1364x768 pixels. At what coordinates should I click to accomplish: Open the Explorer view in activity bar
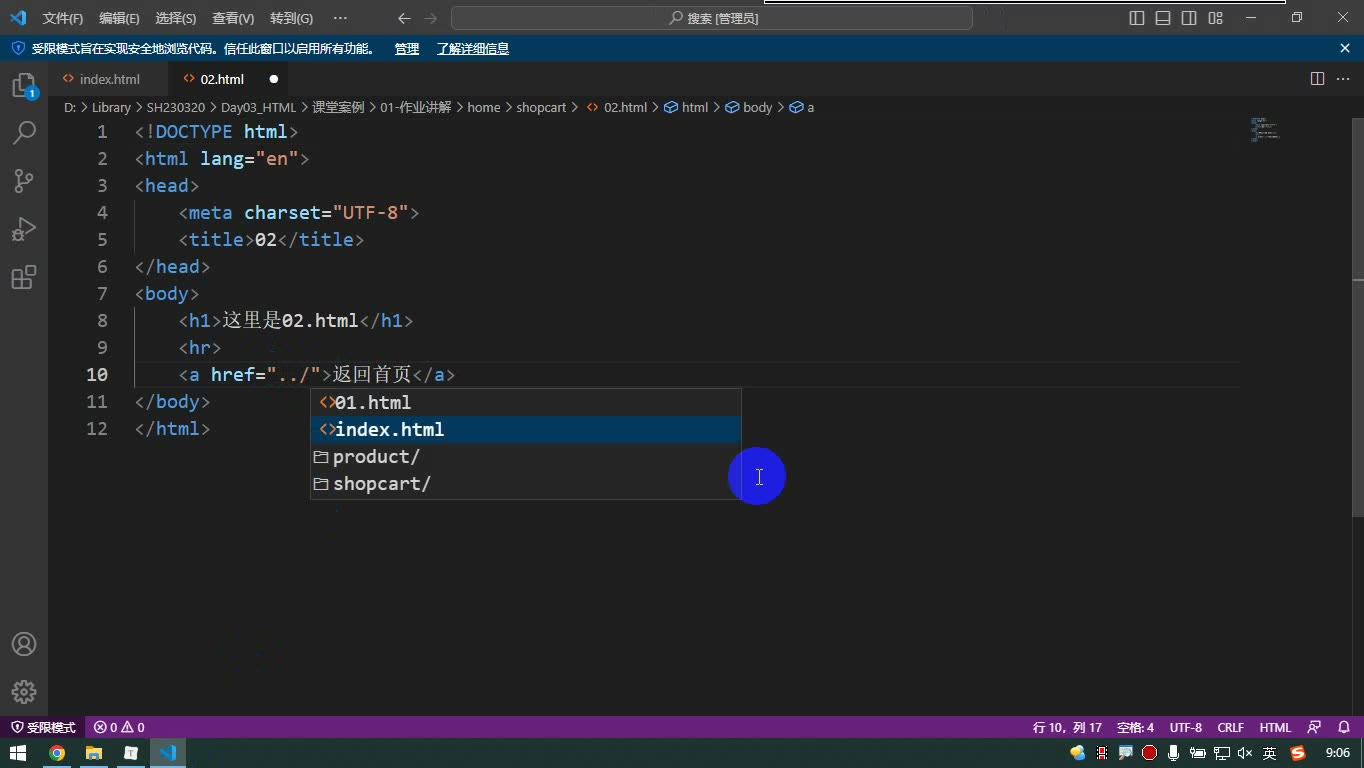click(24, 86)
